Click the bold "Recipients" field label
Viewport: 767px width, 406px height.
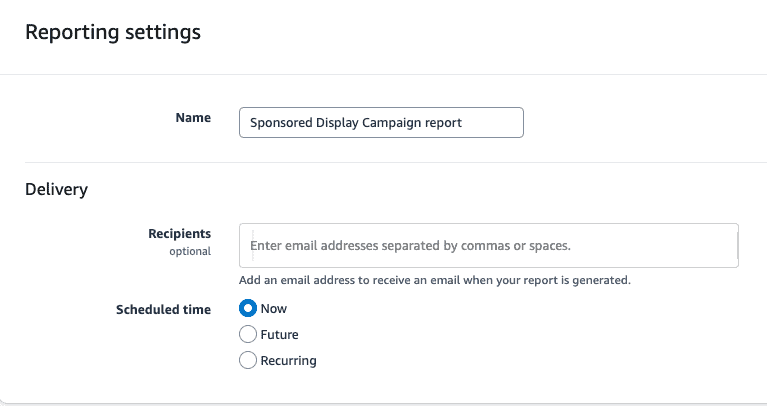[180, 233]
